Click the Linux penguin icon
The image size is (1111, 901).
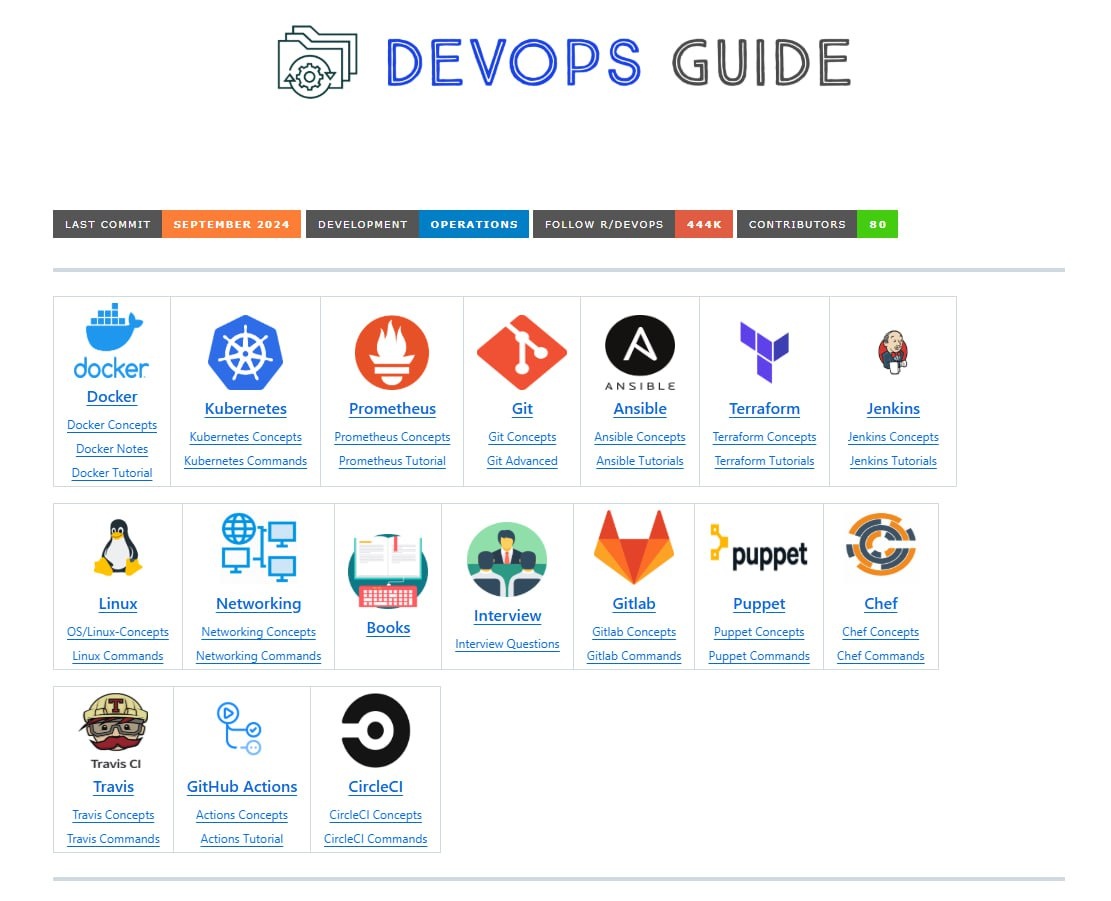coord(118,548)
